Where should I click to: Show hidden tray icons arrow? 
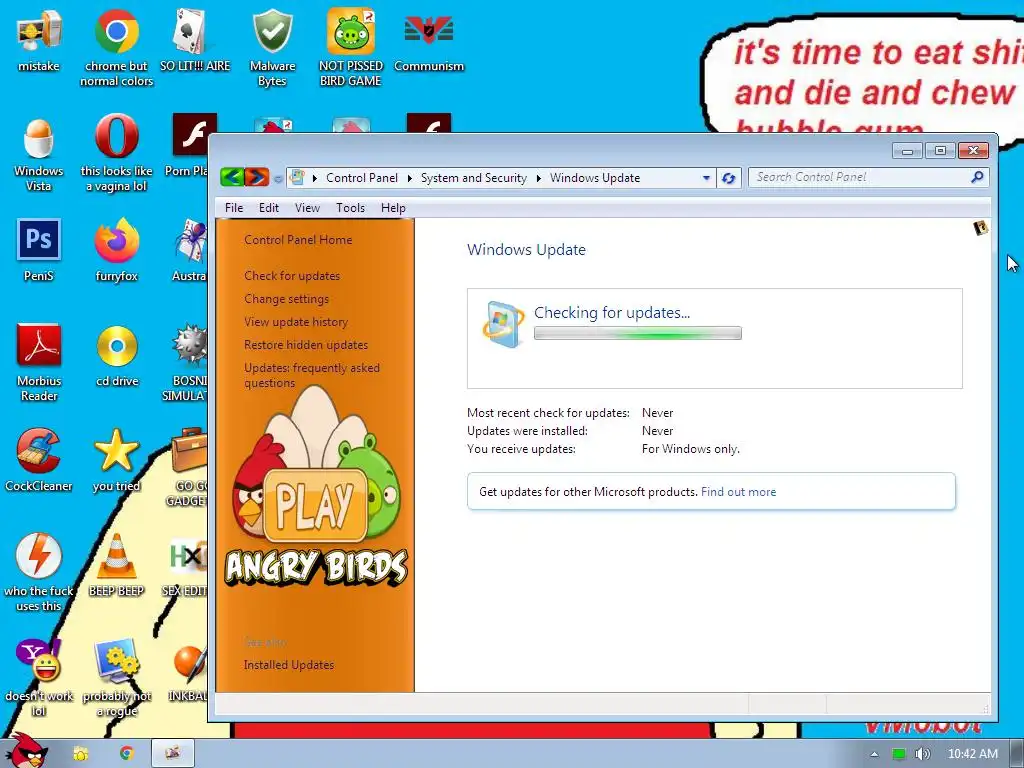874,754
